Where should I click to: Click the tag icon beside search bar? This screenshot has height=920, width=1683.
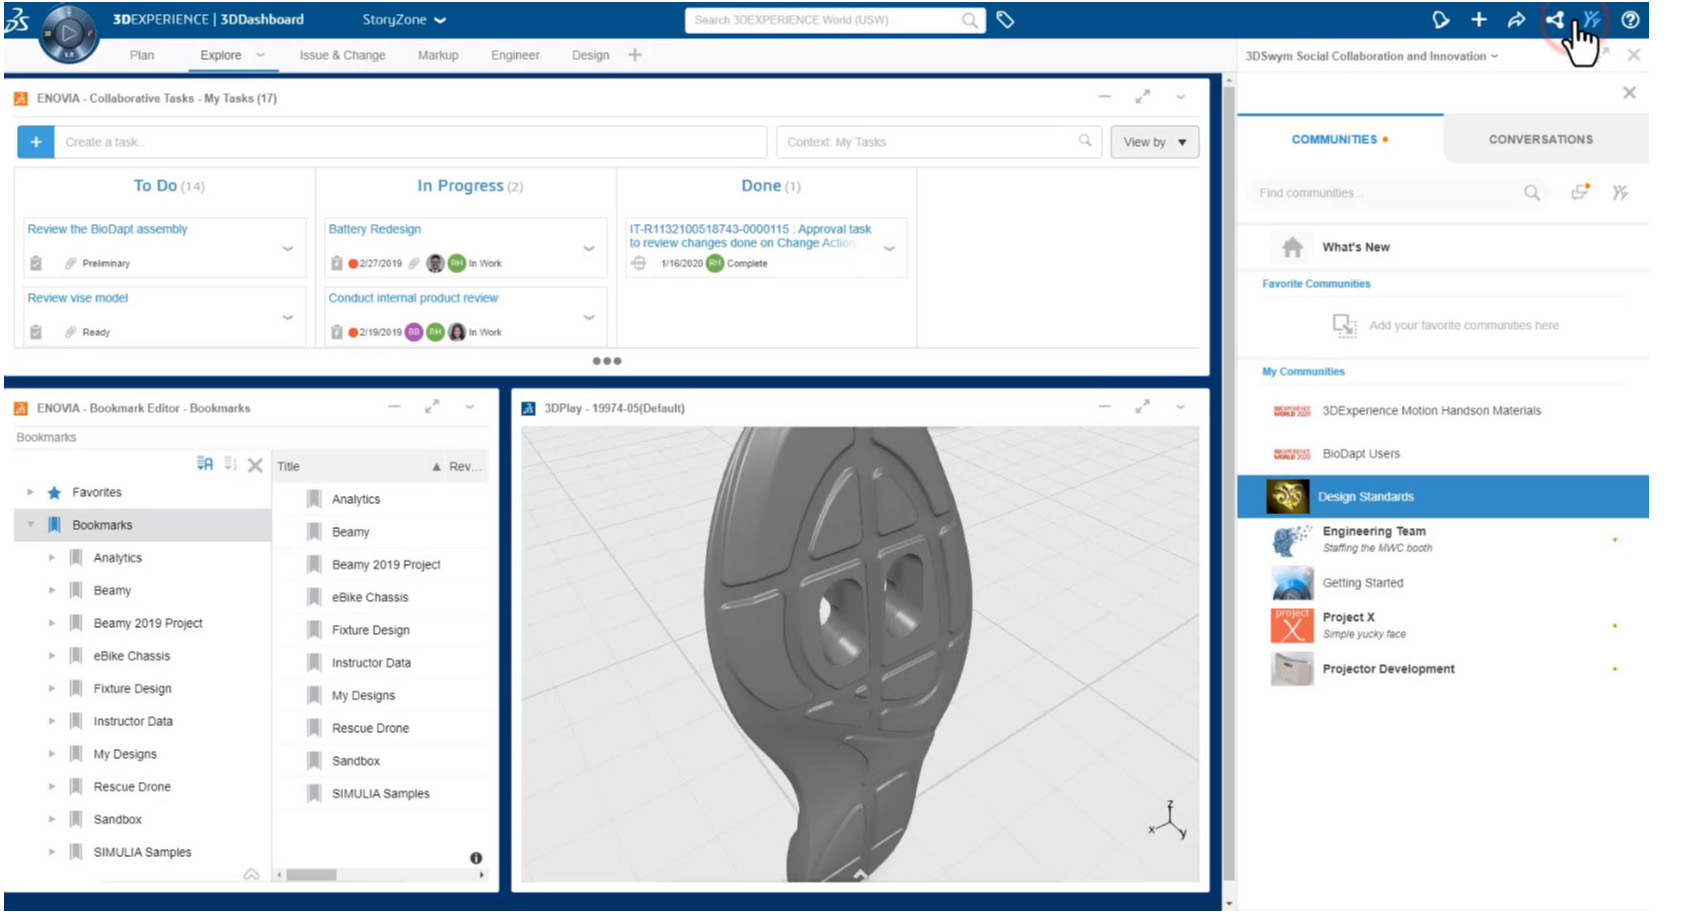[x=1006, y=20]
